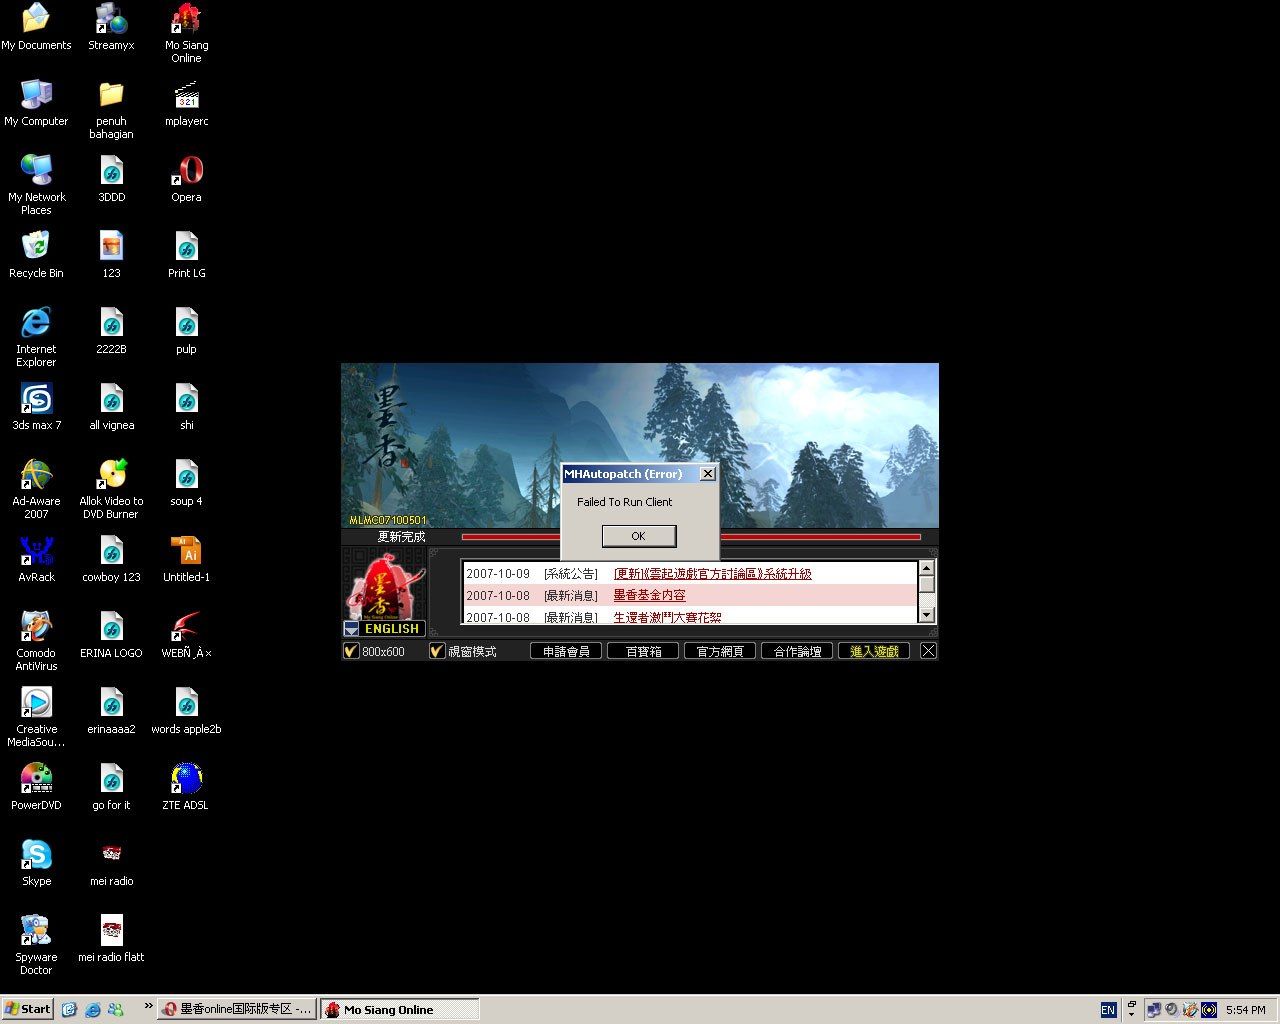Toggle the 視窗模式 window mode checkbox

(437, 651)
